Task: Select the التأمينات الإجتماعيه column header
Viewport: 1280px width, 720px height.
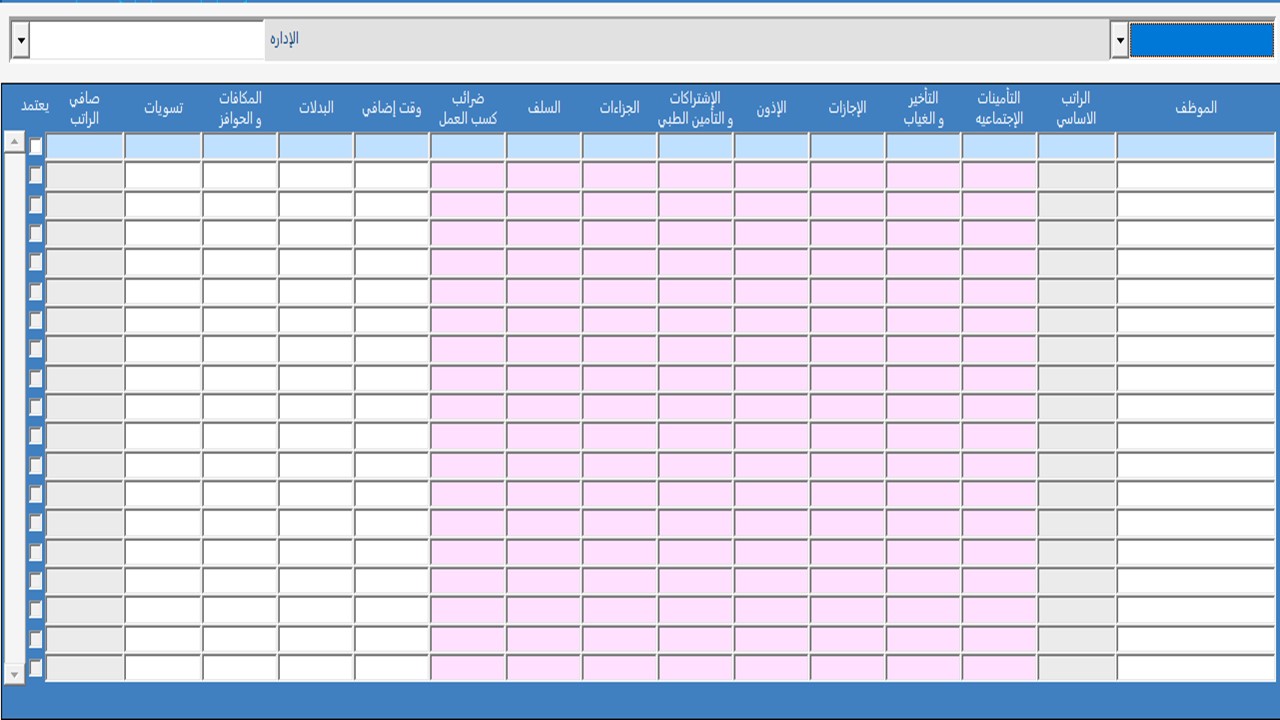Action: (x=999, y=108)
